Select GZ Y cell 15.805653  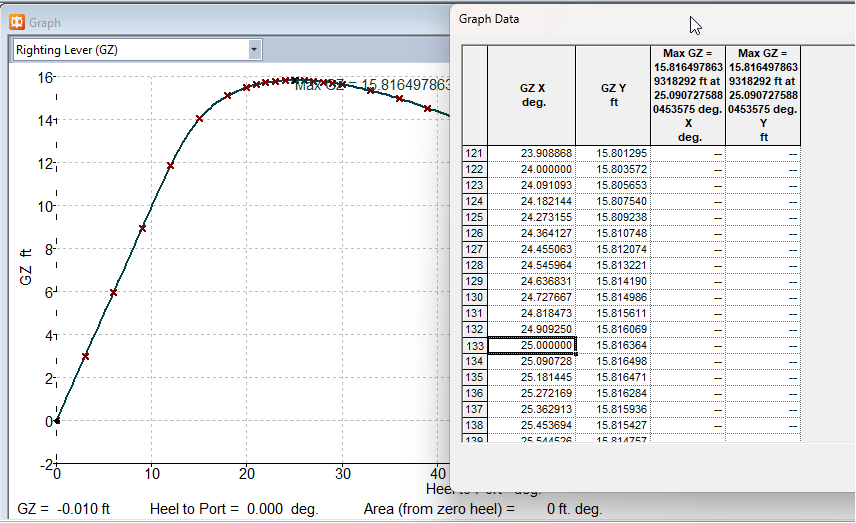click(x=613, y=186)
